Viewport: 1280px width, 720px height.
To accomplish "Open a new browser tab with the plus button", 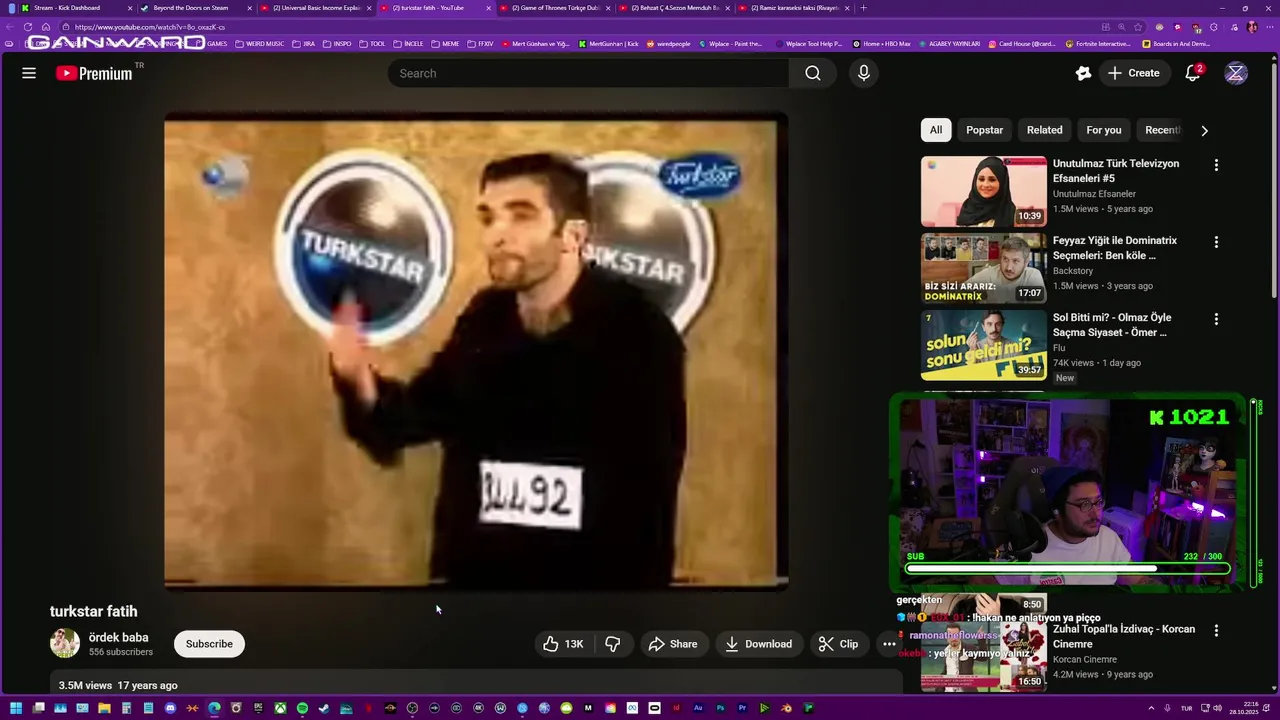I will [x=864, y=8].
